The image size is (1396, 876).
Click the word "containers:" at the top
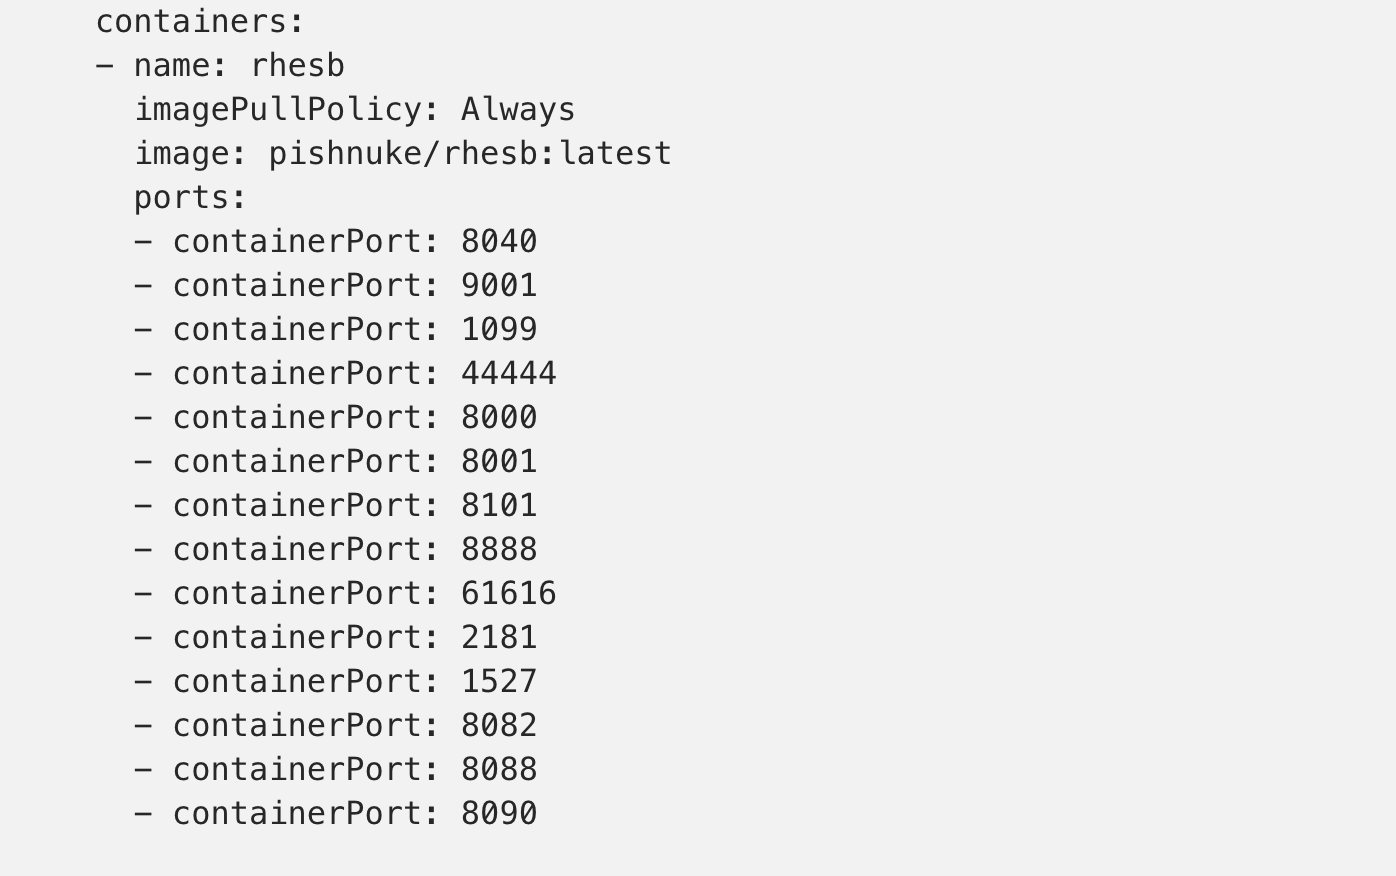tap(200, 21)
